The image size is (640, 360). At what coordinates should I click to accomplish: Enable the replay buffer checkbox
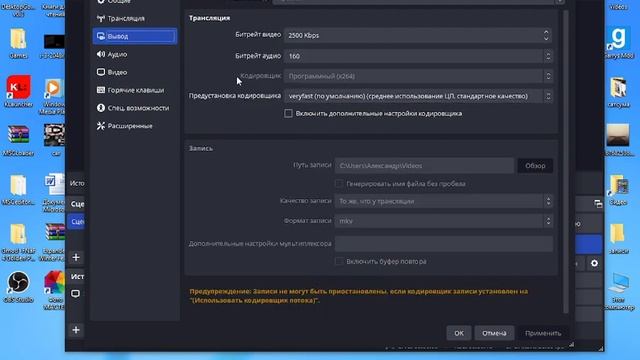(x=339, y=261)
